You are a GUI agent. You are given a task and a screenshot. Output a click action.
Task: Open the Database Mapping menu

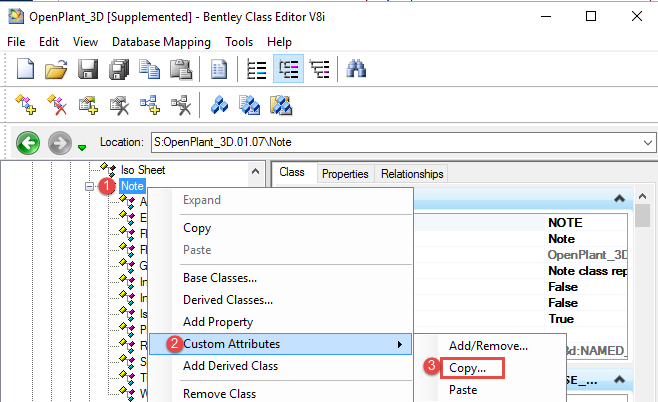click(161, 42)
